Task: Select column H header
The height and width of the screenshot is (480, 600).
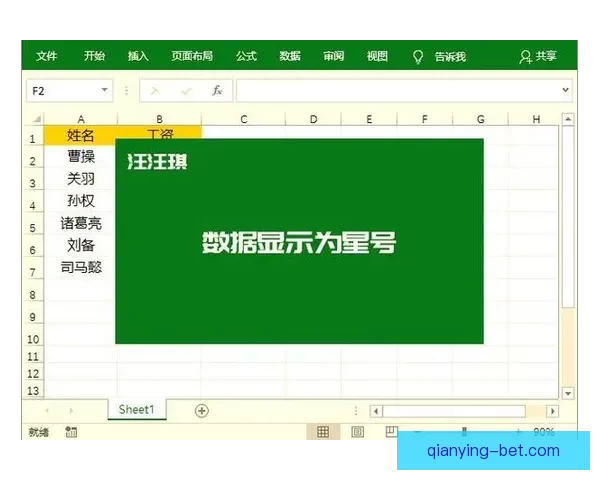Action: coord(536,119)
